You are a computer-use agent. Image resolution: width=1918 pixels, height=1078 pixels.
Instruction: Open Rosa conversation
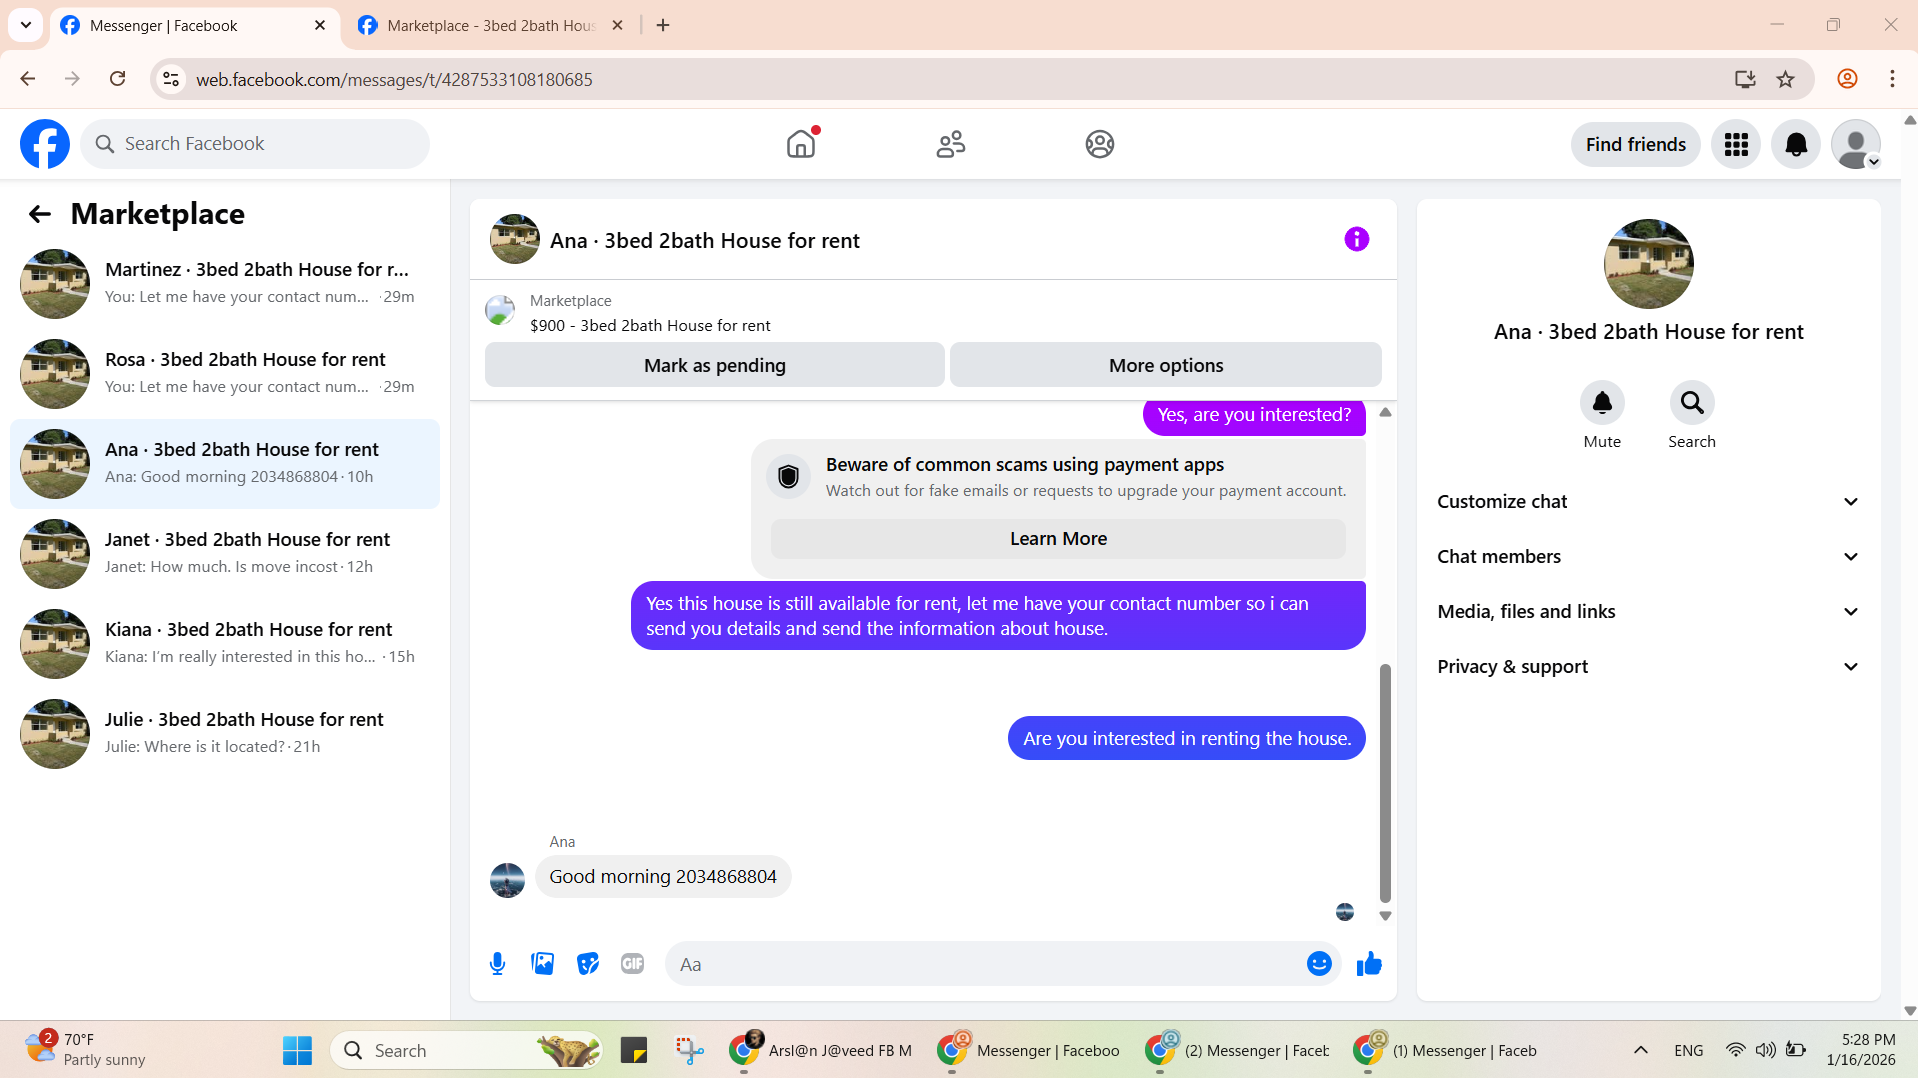coord(225,374)
